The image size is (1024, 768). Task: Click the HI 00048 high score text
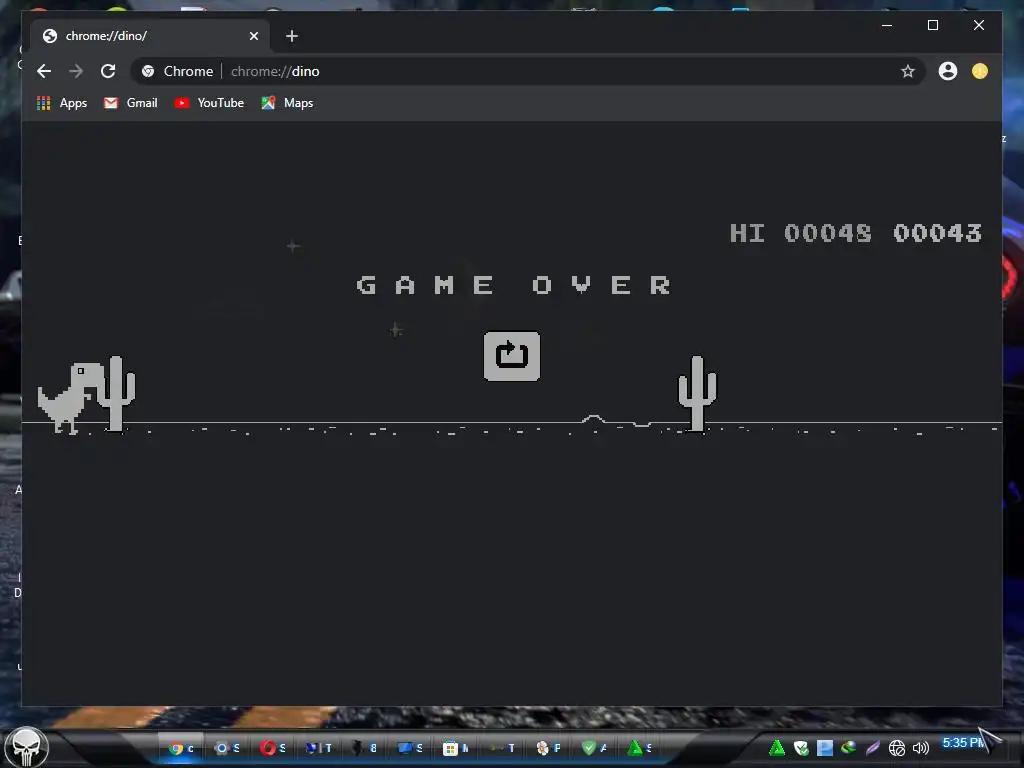[801, 233]
